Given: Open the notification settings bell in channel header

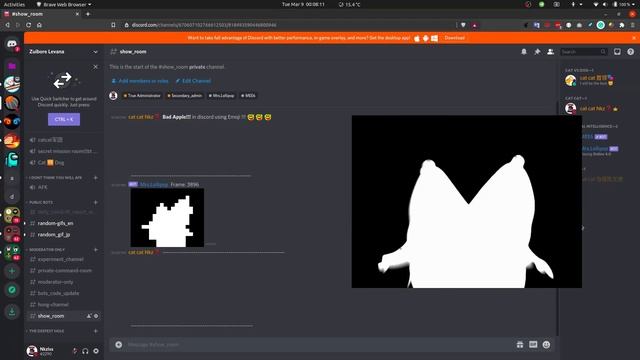Looking at the screenshot, I should 524,52.
